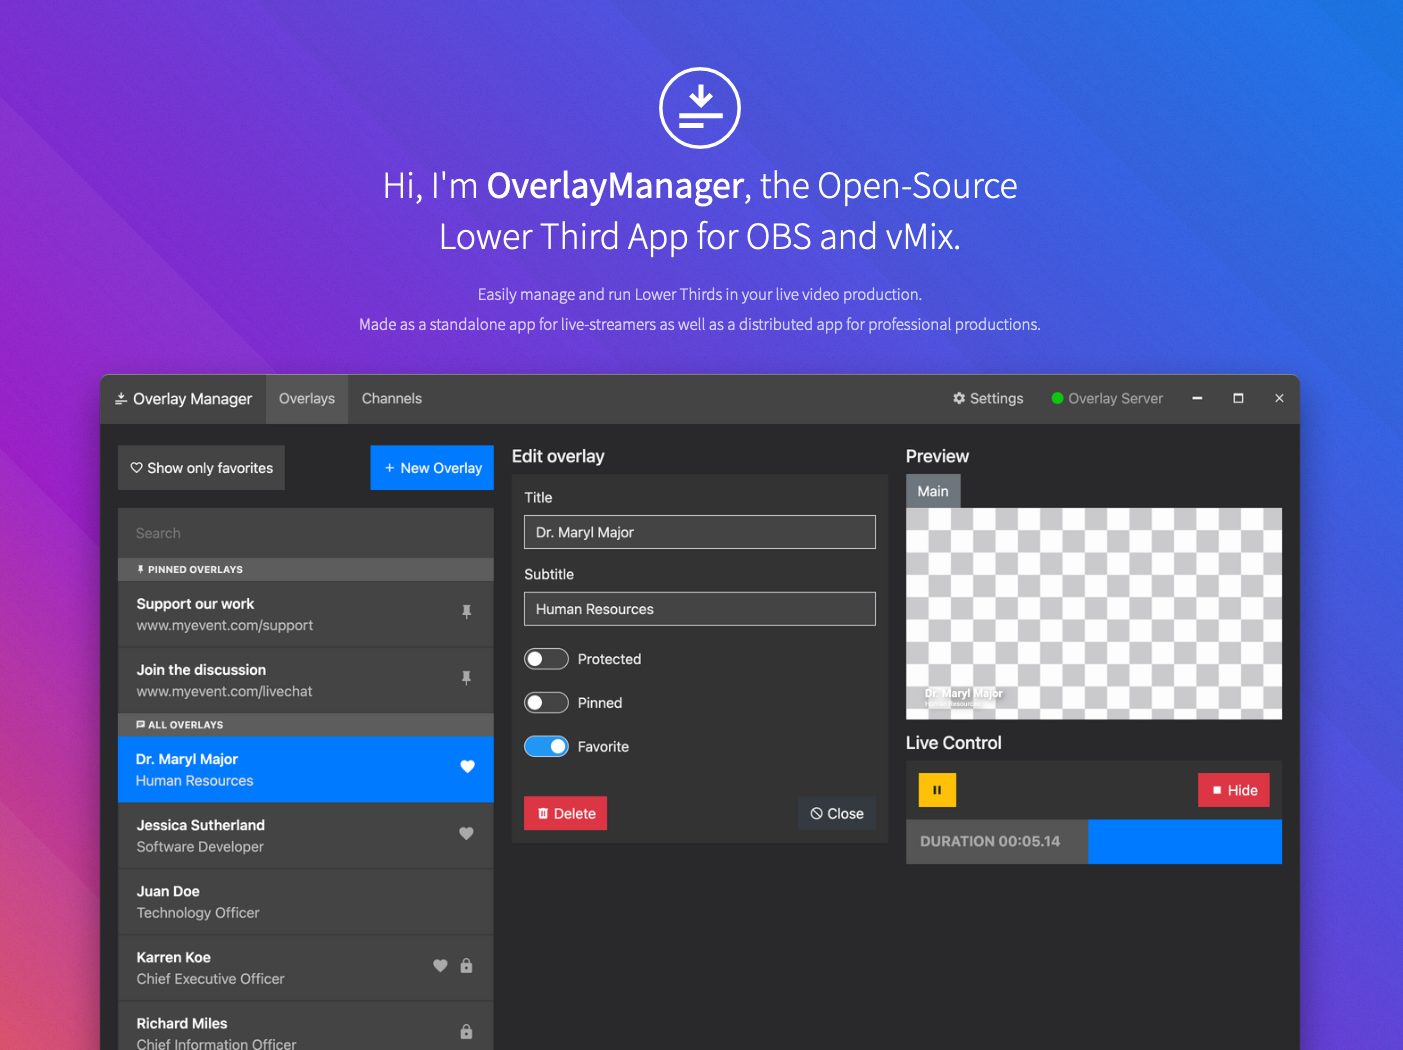This screenshot has width=1403, height=1050.
Task: Select the Main preview tab
Action: [x=933, y=491]
